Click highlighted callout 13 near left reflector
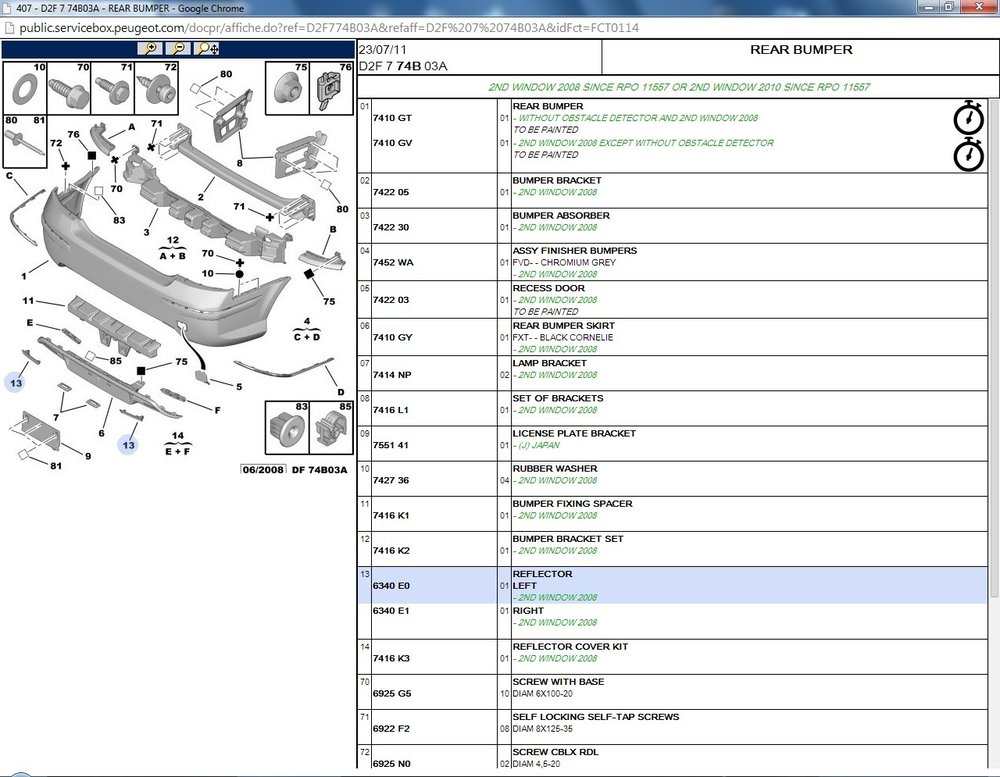This screenshot has height=777, width=1000. [16, 383]
